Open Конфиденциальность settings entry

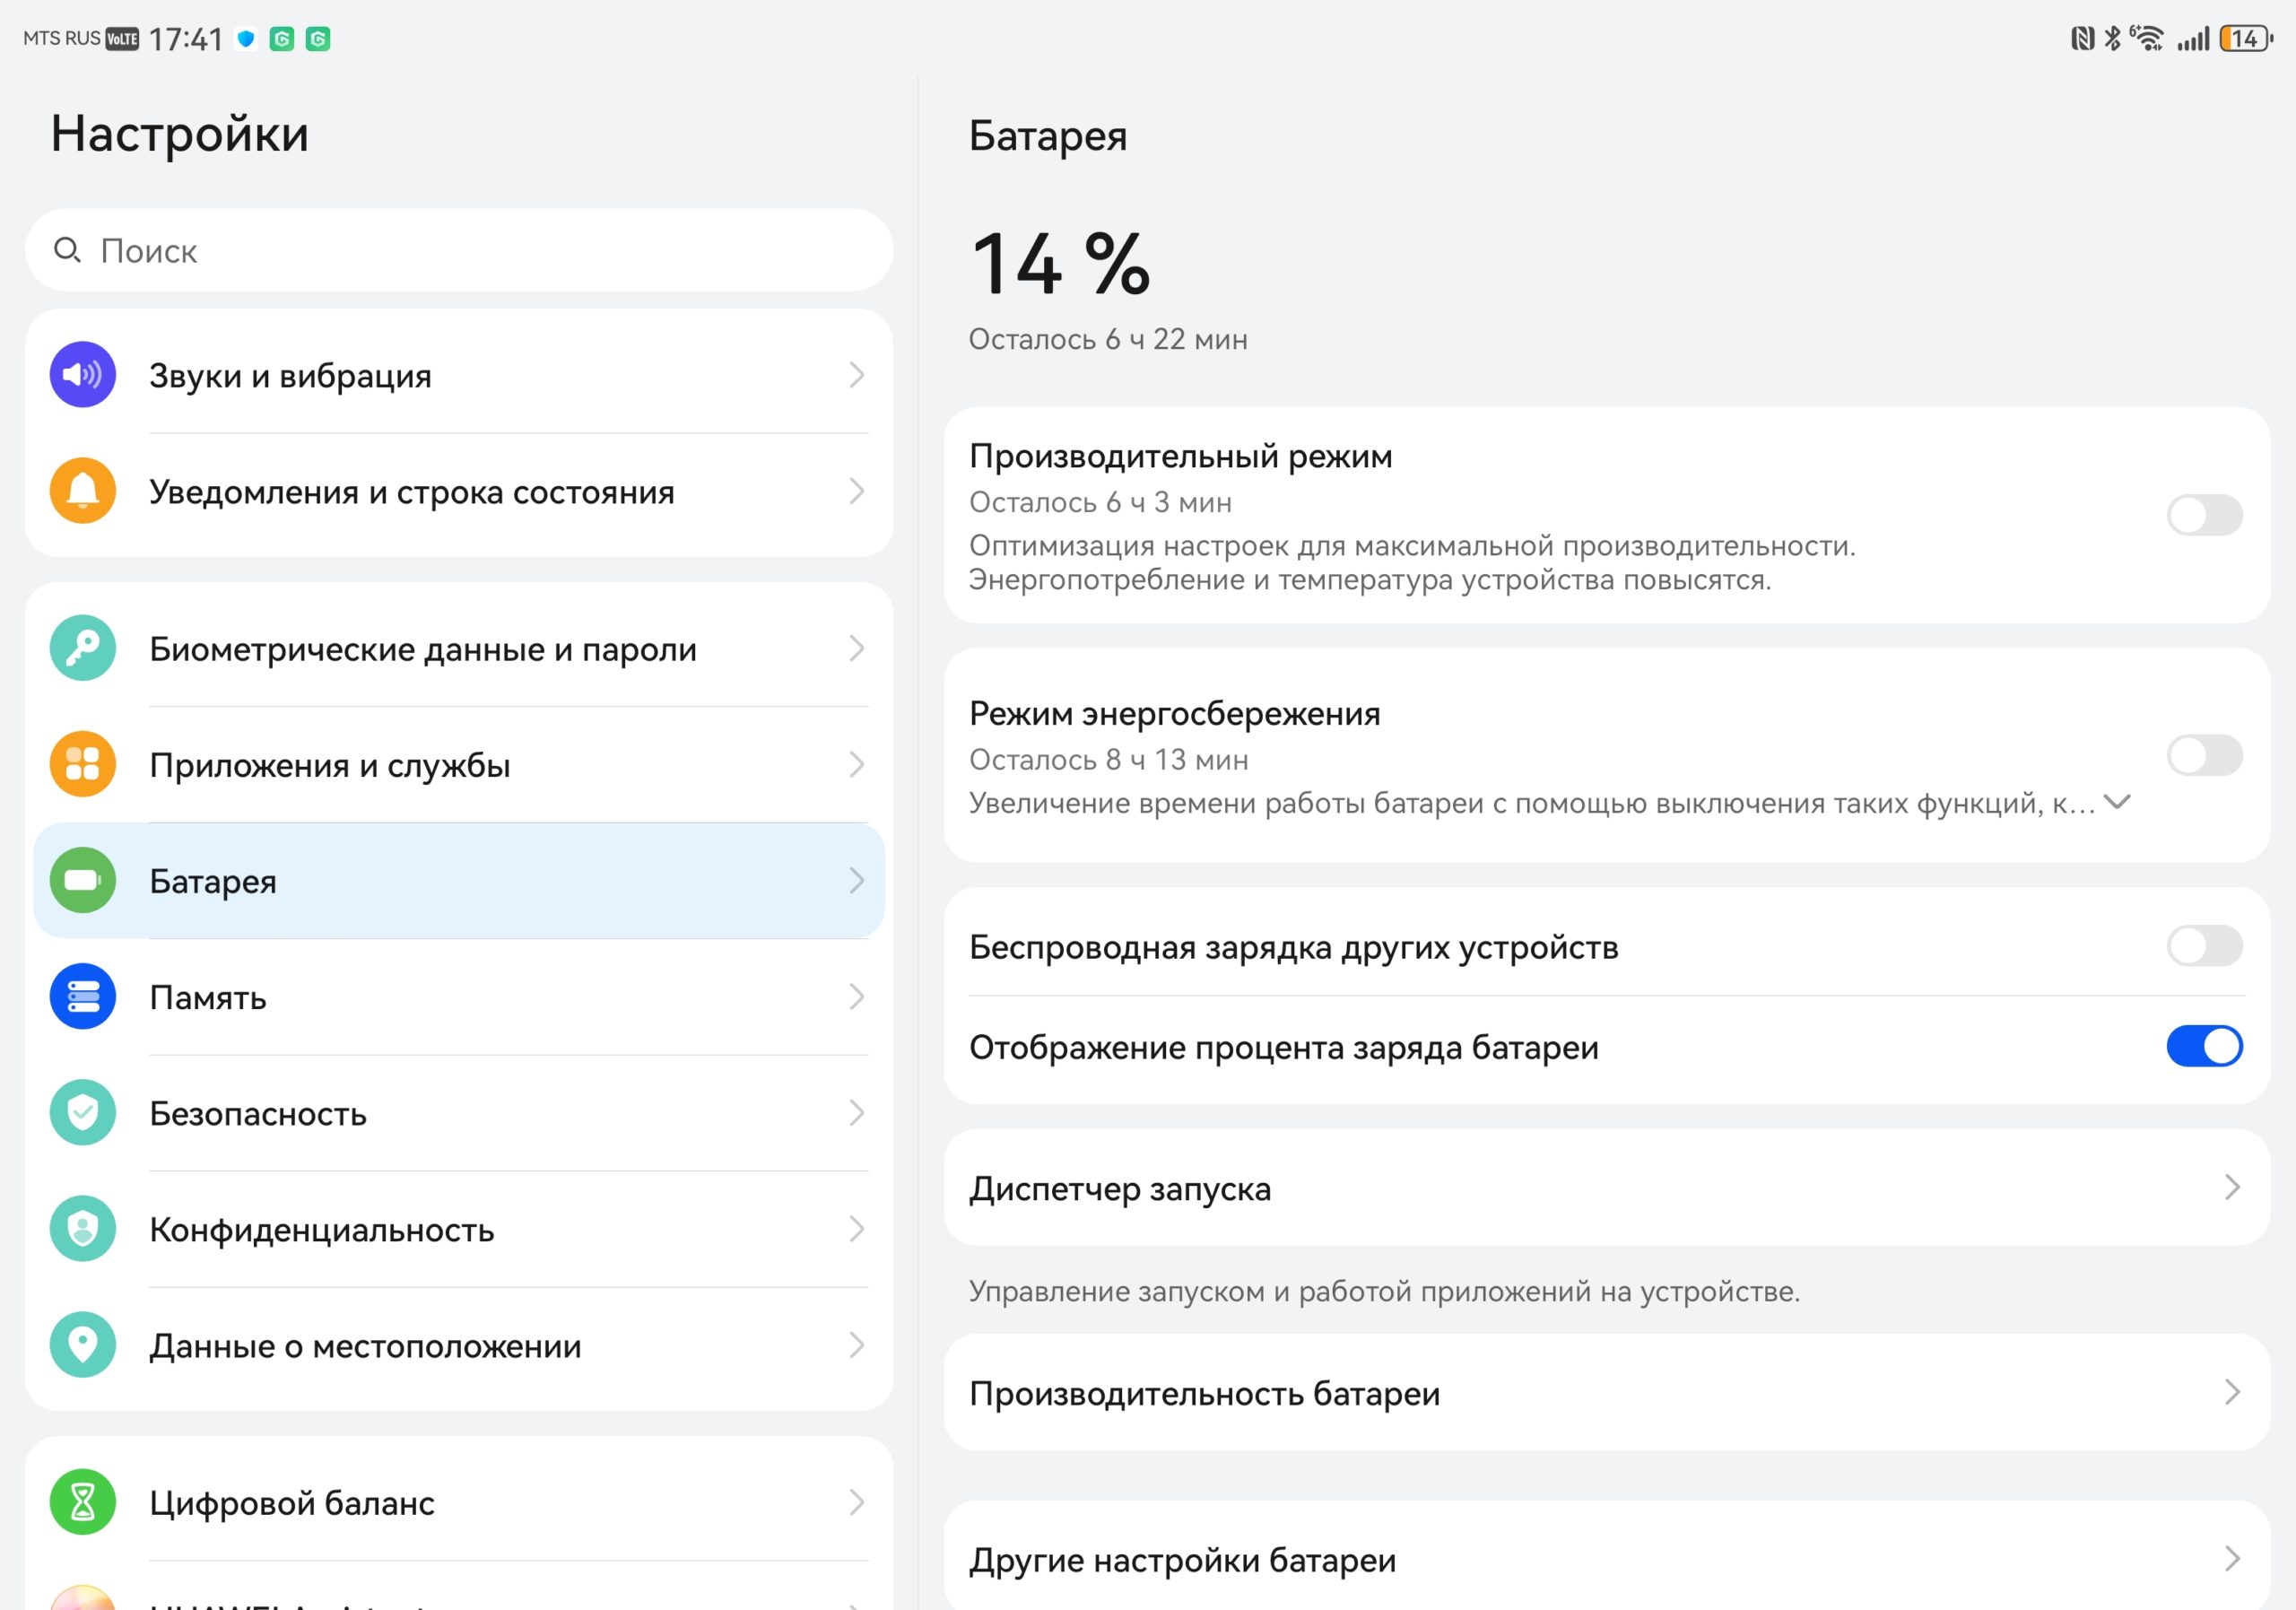pyautogui.click(x=459, y=1229)
